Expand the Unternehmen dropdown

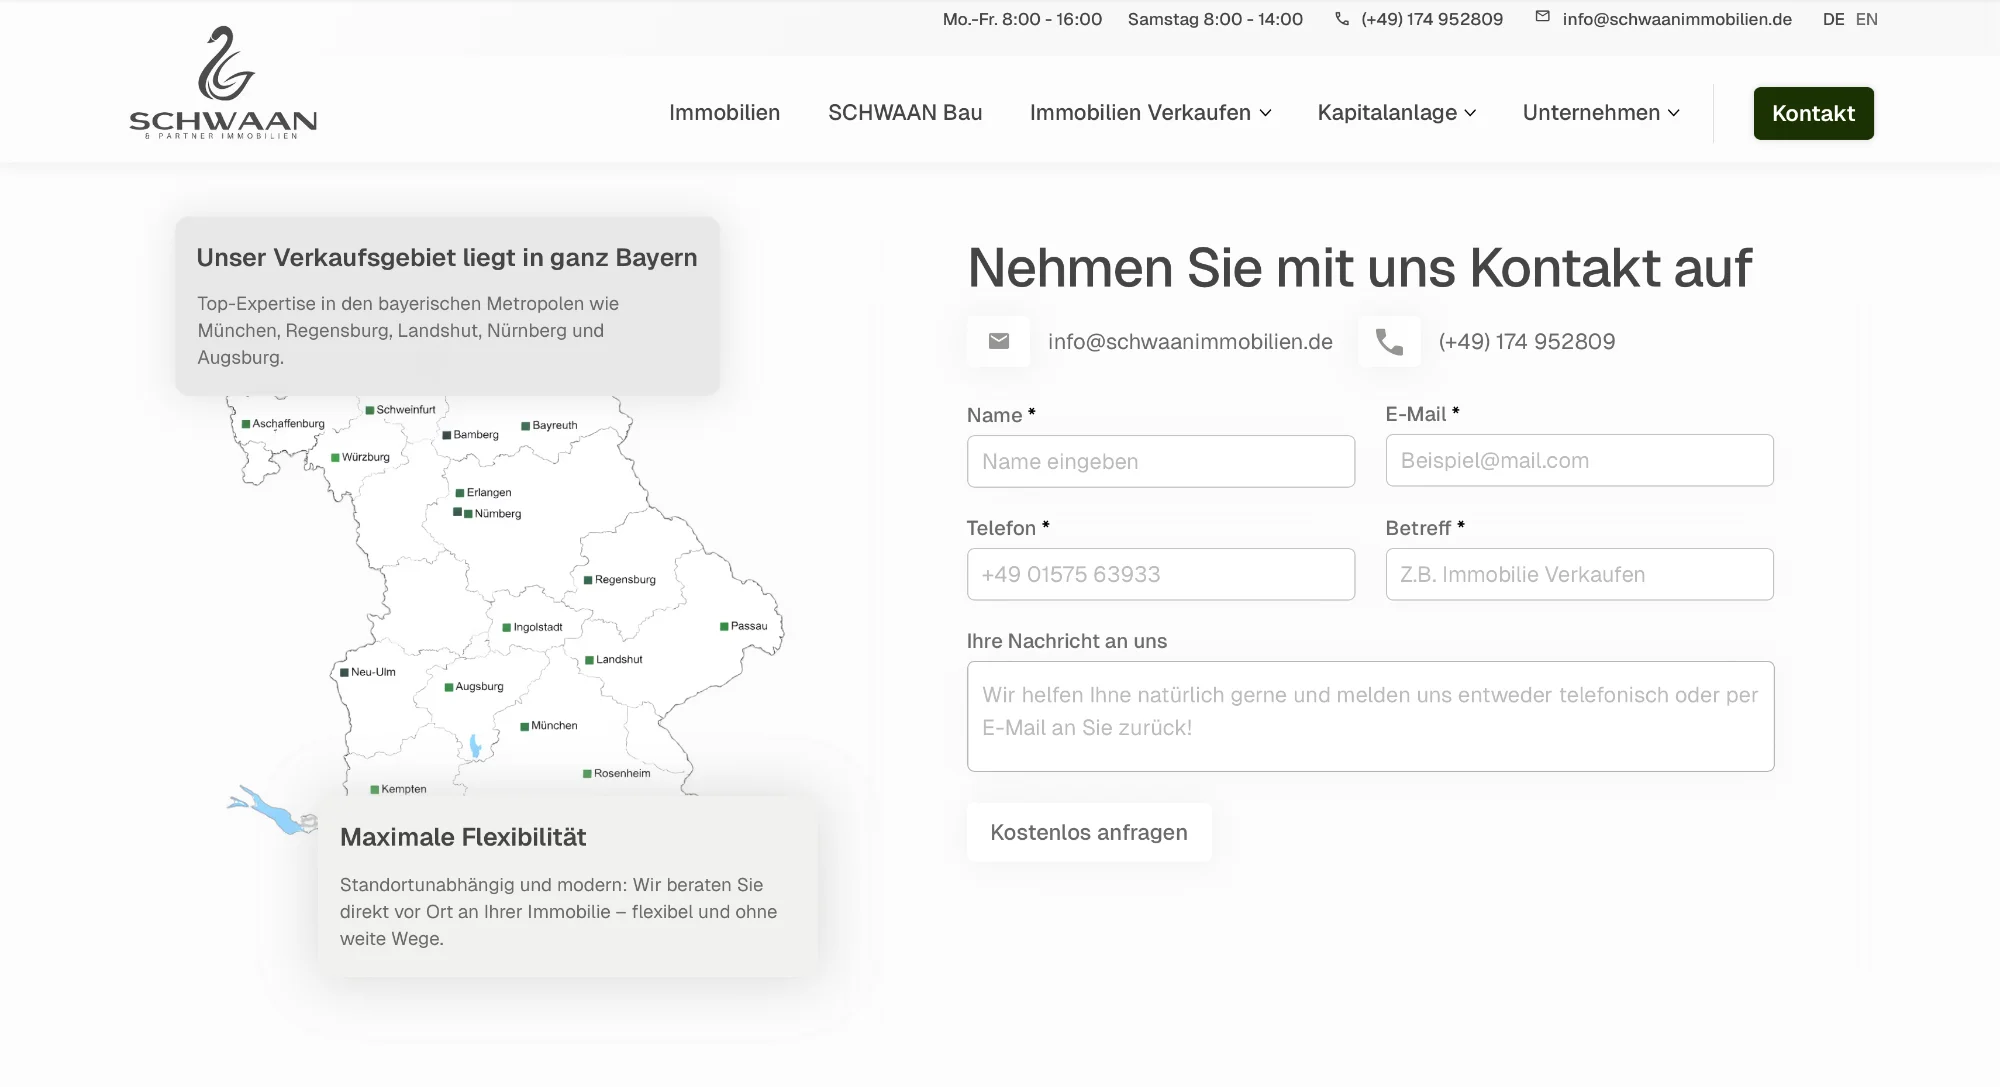tap(1600, 113)
